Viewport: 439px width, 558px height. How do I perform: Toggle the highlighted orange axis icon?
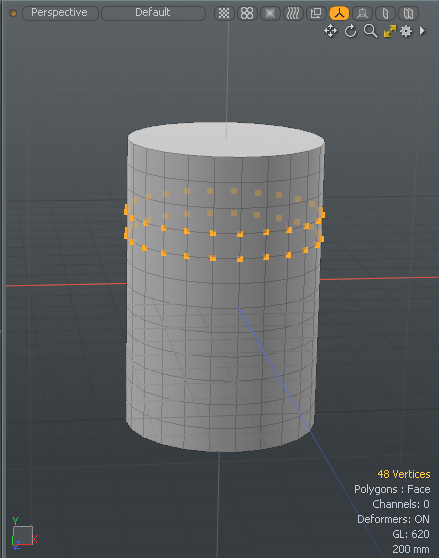339,13
